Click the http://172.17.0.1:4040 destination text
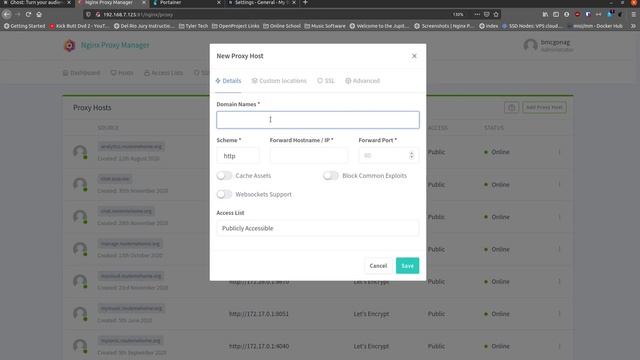Image resolution: width=640 pixels, height=360 pixels. pos(259,346)
